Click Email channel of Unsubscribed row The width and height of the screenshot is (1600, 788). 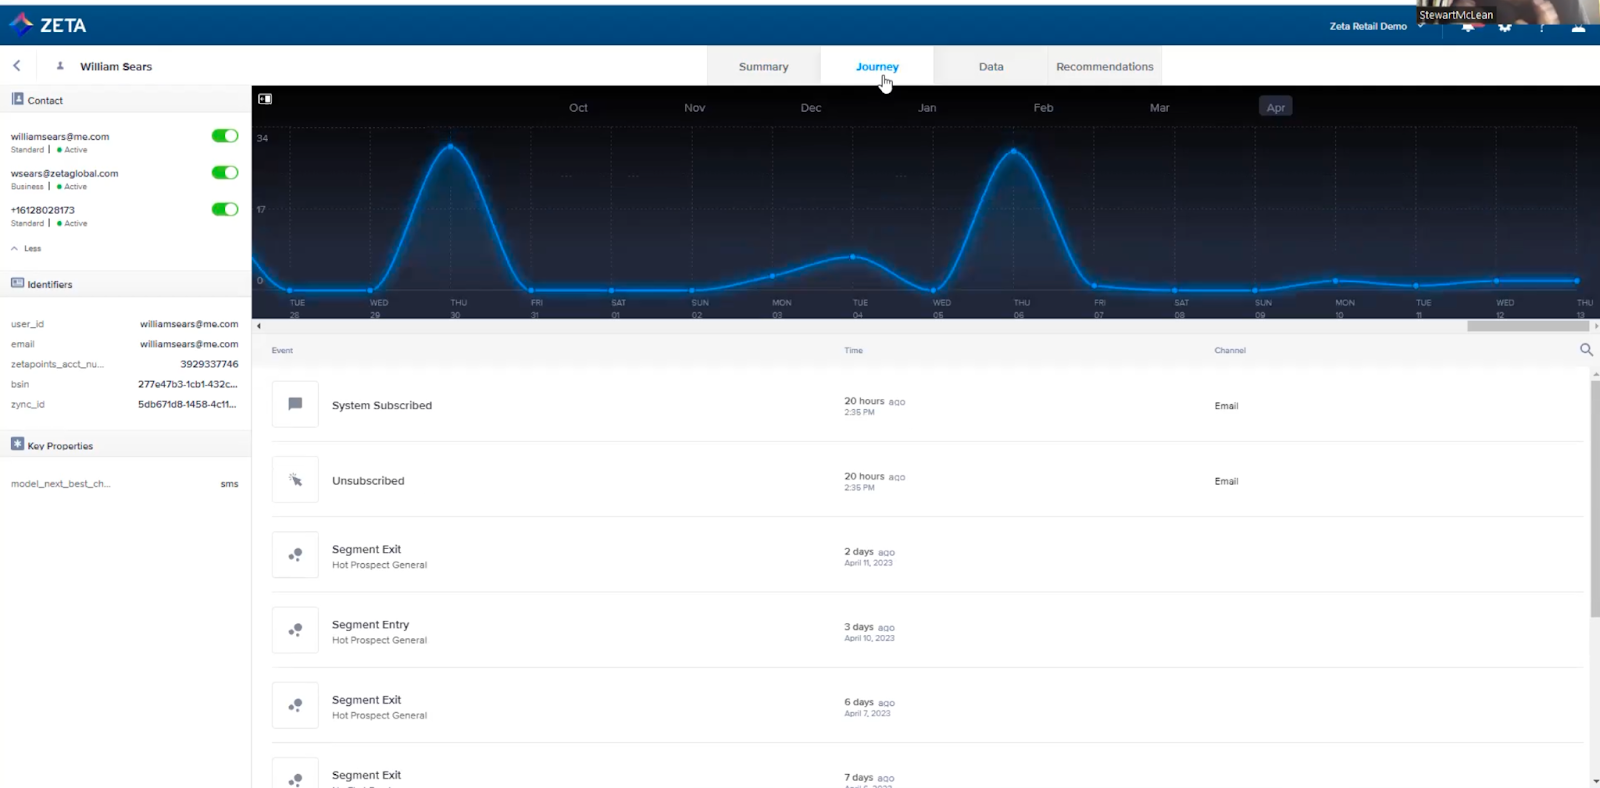(x=1226, y=481)
